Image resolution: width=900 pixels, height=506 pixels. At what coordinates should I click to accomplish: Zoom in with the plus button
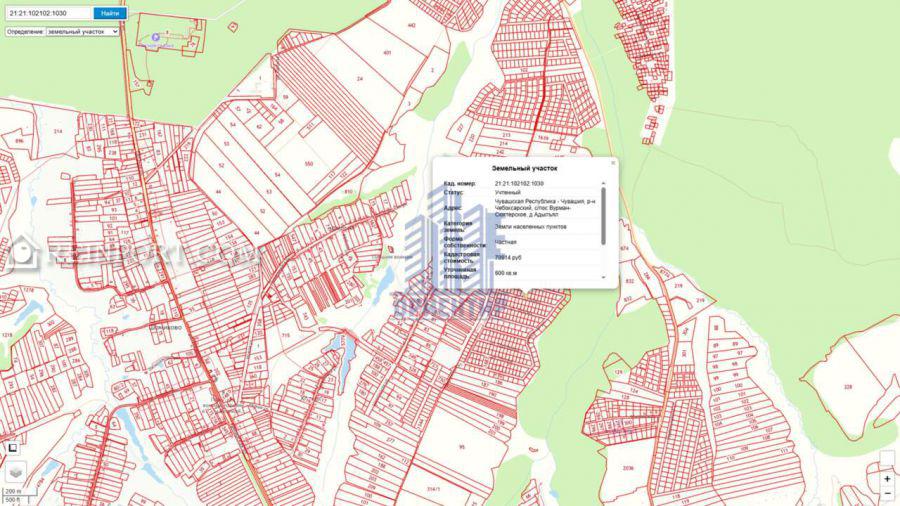pyautogui.click(x=886, y=479)
